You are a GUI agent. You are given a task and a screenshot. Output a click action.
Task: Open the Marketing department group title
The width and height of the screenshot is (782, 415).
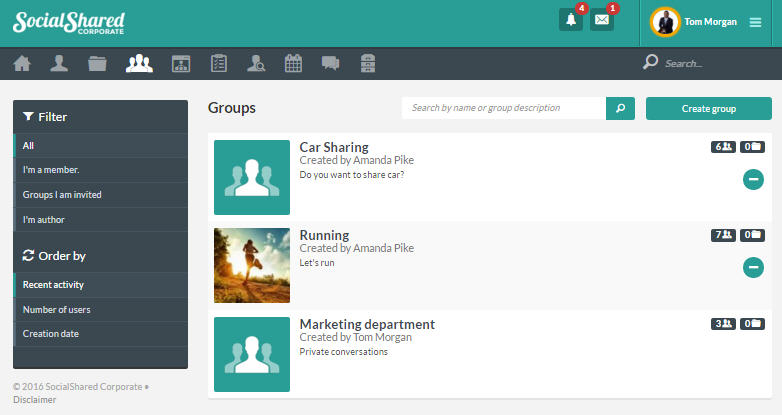click(367, 324)
